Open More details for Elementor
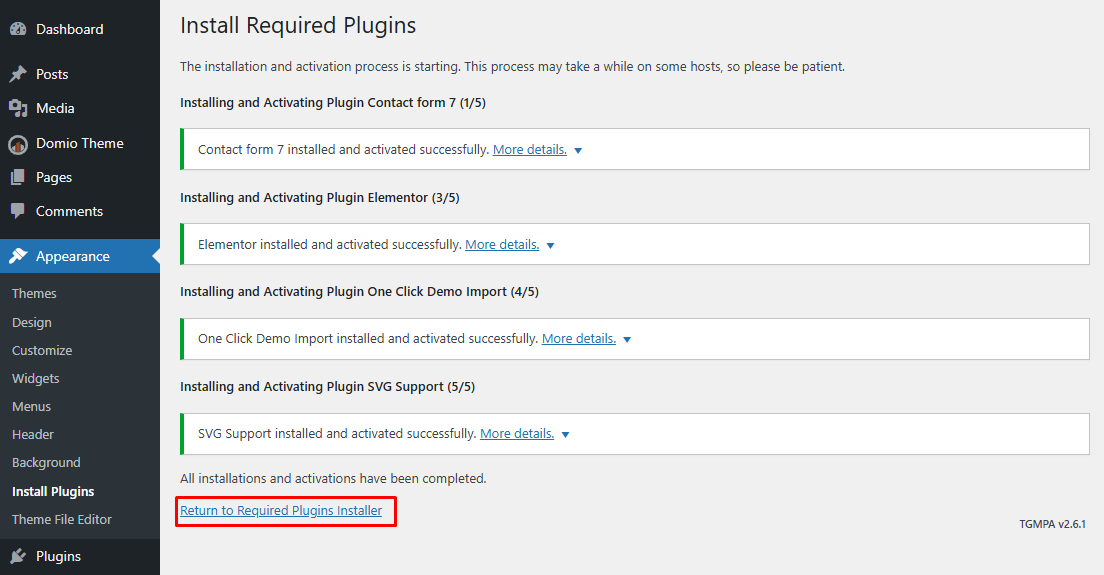Screen dimensions: 1104x575 502,244
